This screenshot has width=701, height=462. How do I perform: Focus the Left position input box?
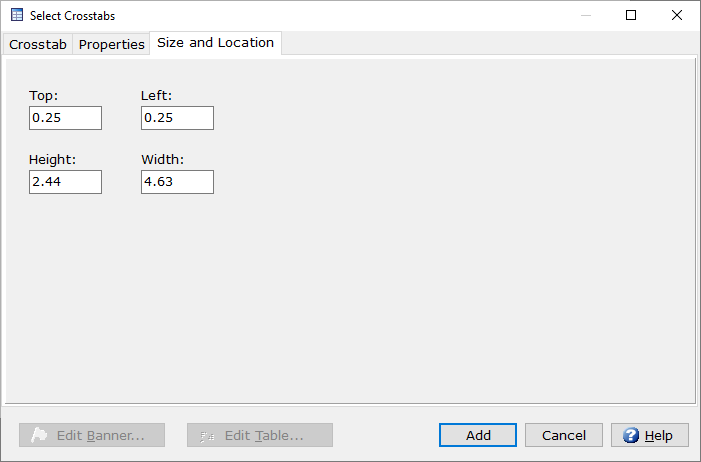[x=177, y=118]
